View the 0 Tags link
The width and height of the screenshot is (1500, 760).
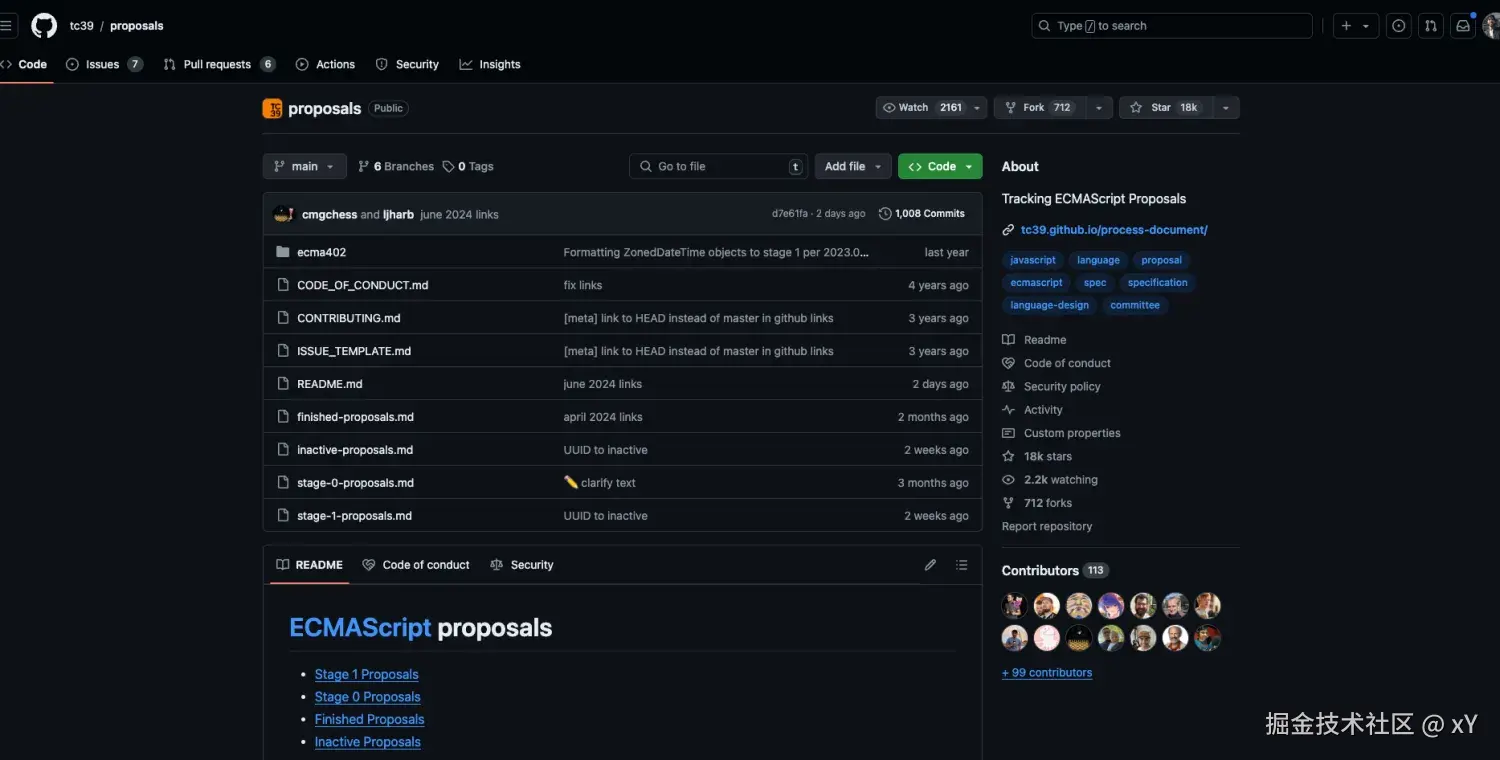coord(468,166)
